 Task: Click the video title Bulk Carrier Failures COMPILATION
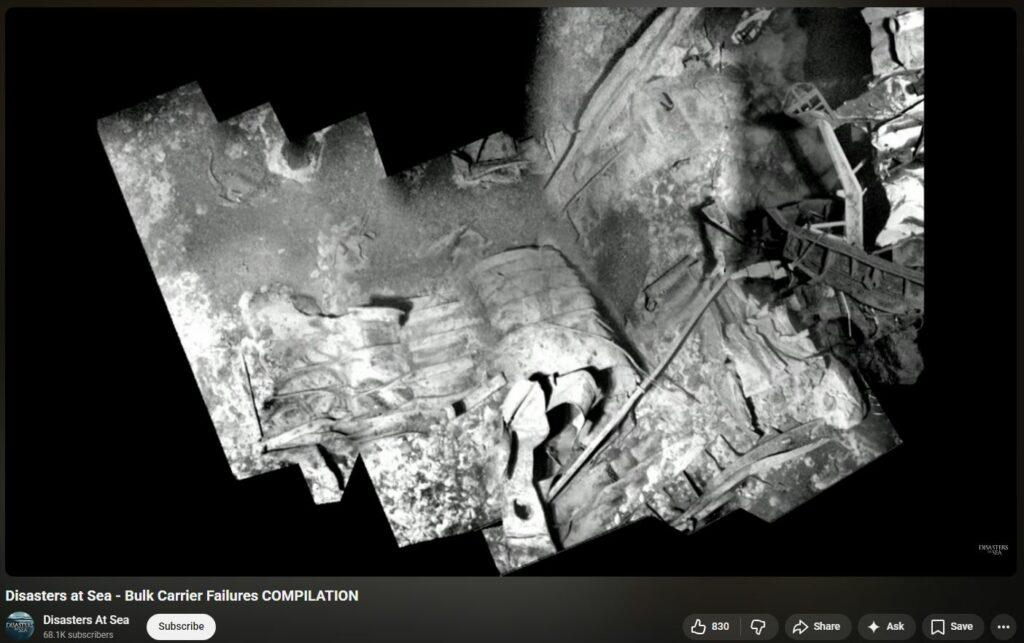pyautogui.click(x=181, y=596)
